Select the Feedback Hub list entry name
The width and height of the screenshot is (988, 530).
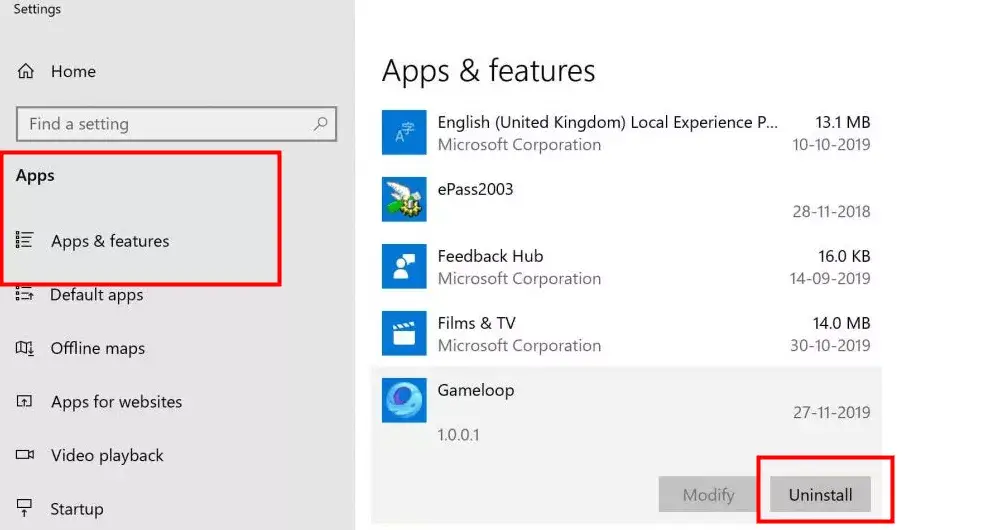(490, 256)
